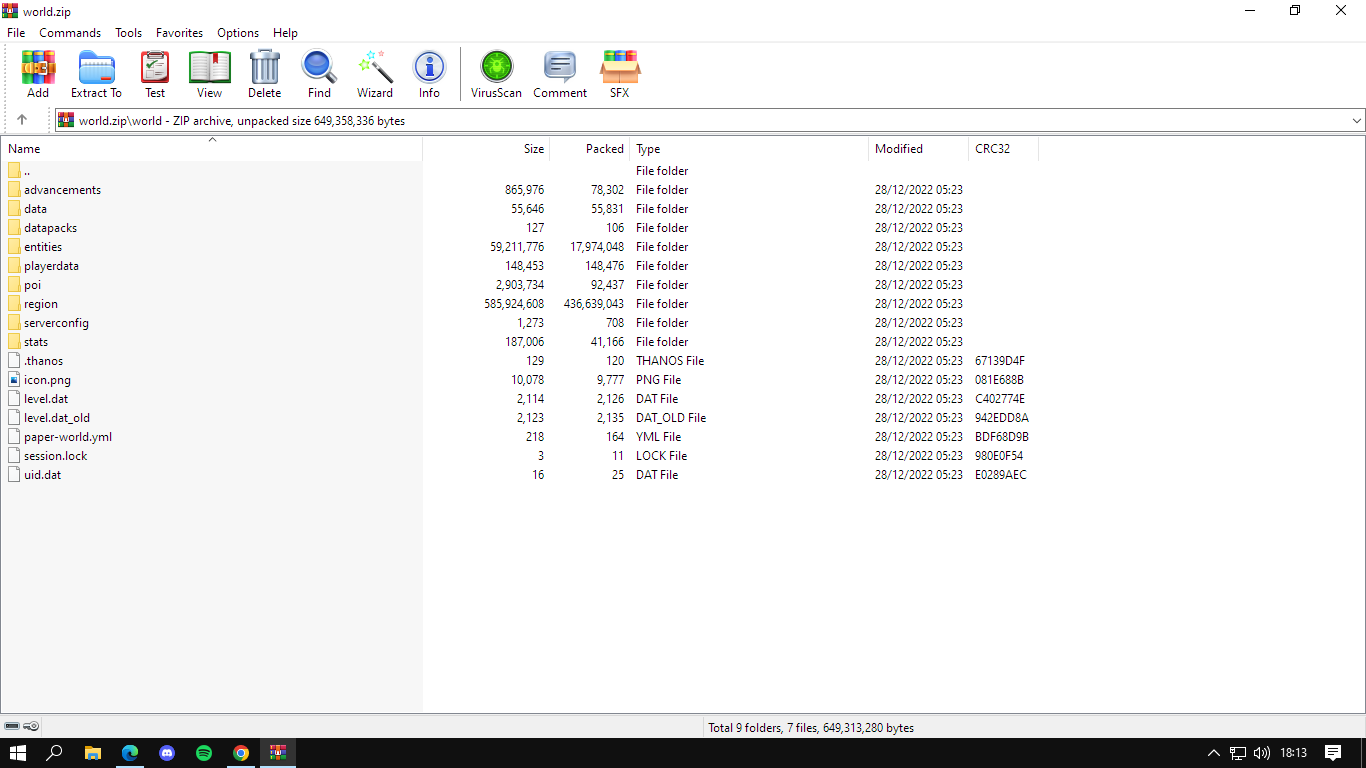Click the Type cell 'YML File'
Image resolution: width=1366 pixels, height=768 pixels.
click(x=658, y=437)
